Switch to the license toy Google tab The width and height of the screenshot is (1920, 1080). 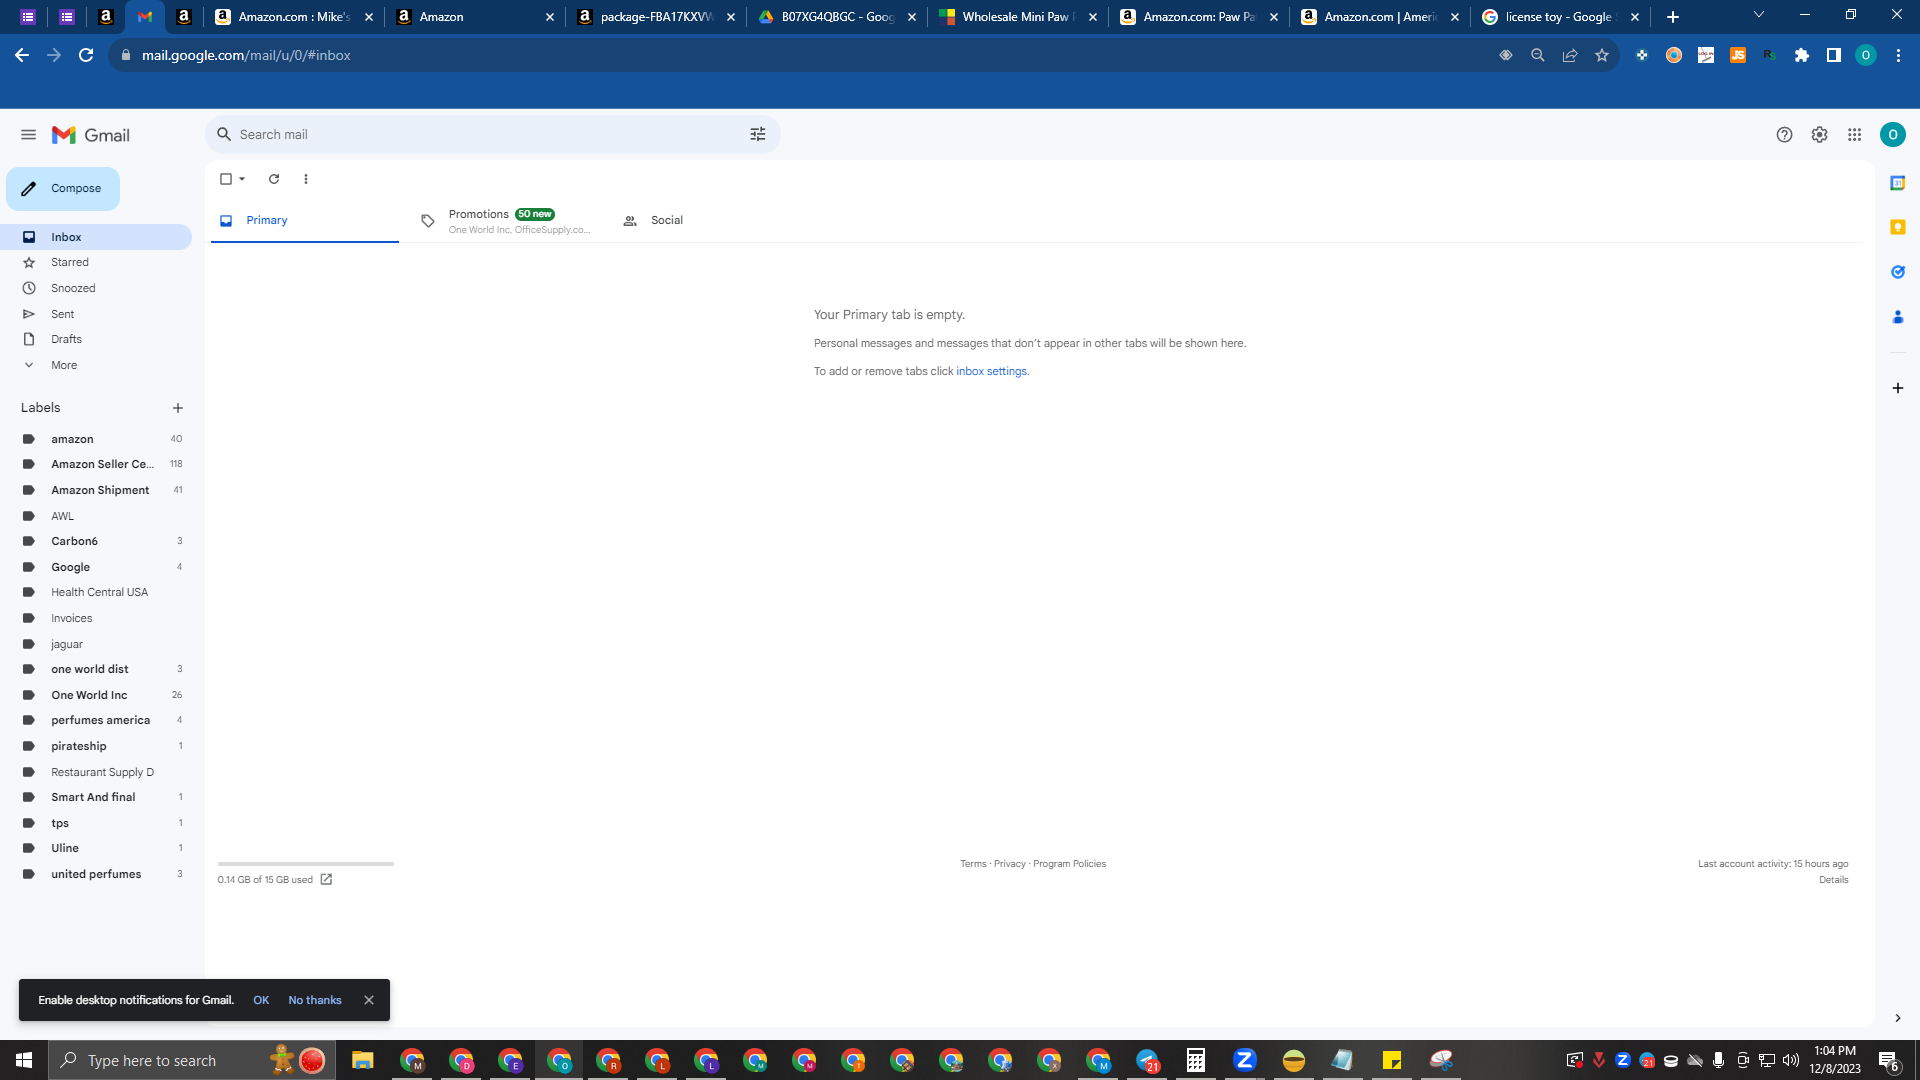(x=1560, y=17)
